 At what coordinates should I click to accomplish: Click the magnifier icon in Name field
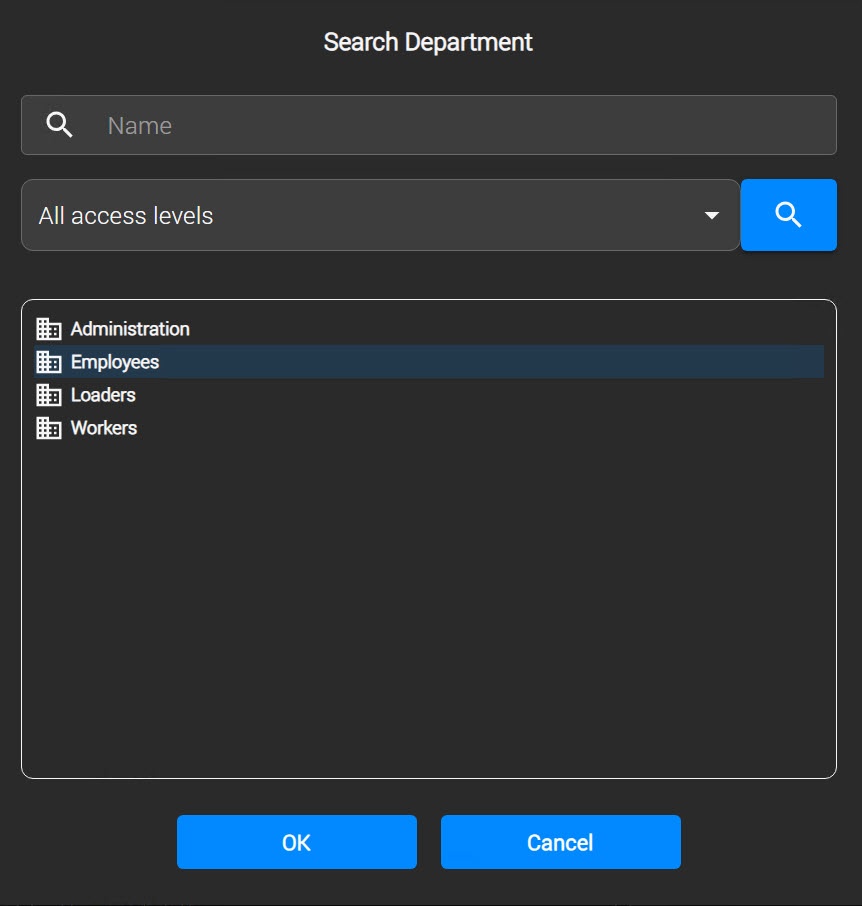60,125
